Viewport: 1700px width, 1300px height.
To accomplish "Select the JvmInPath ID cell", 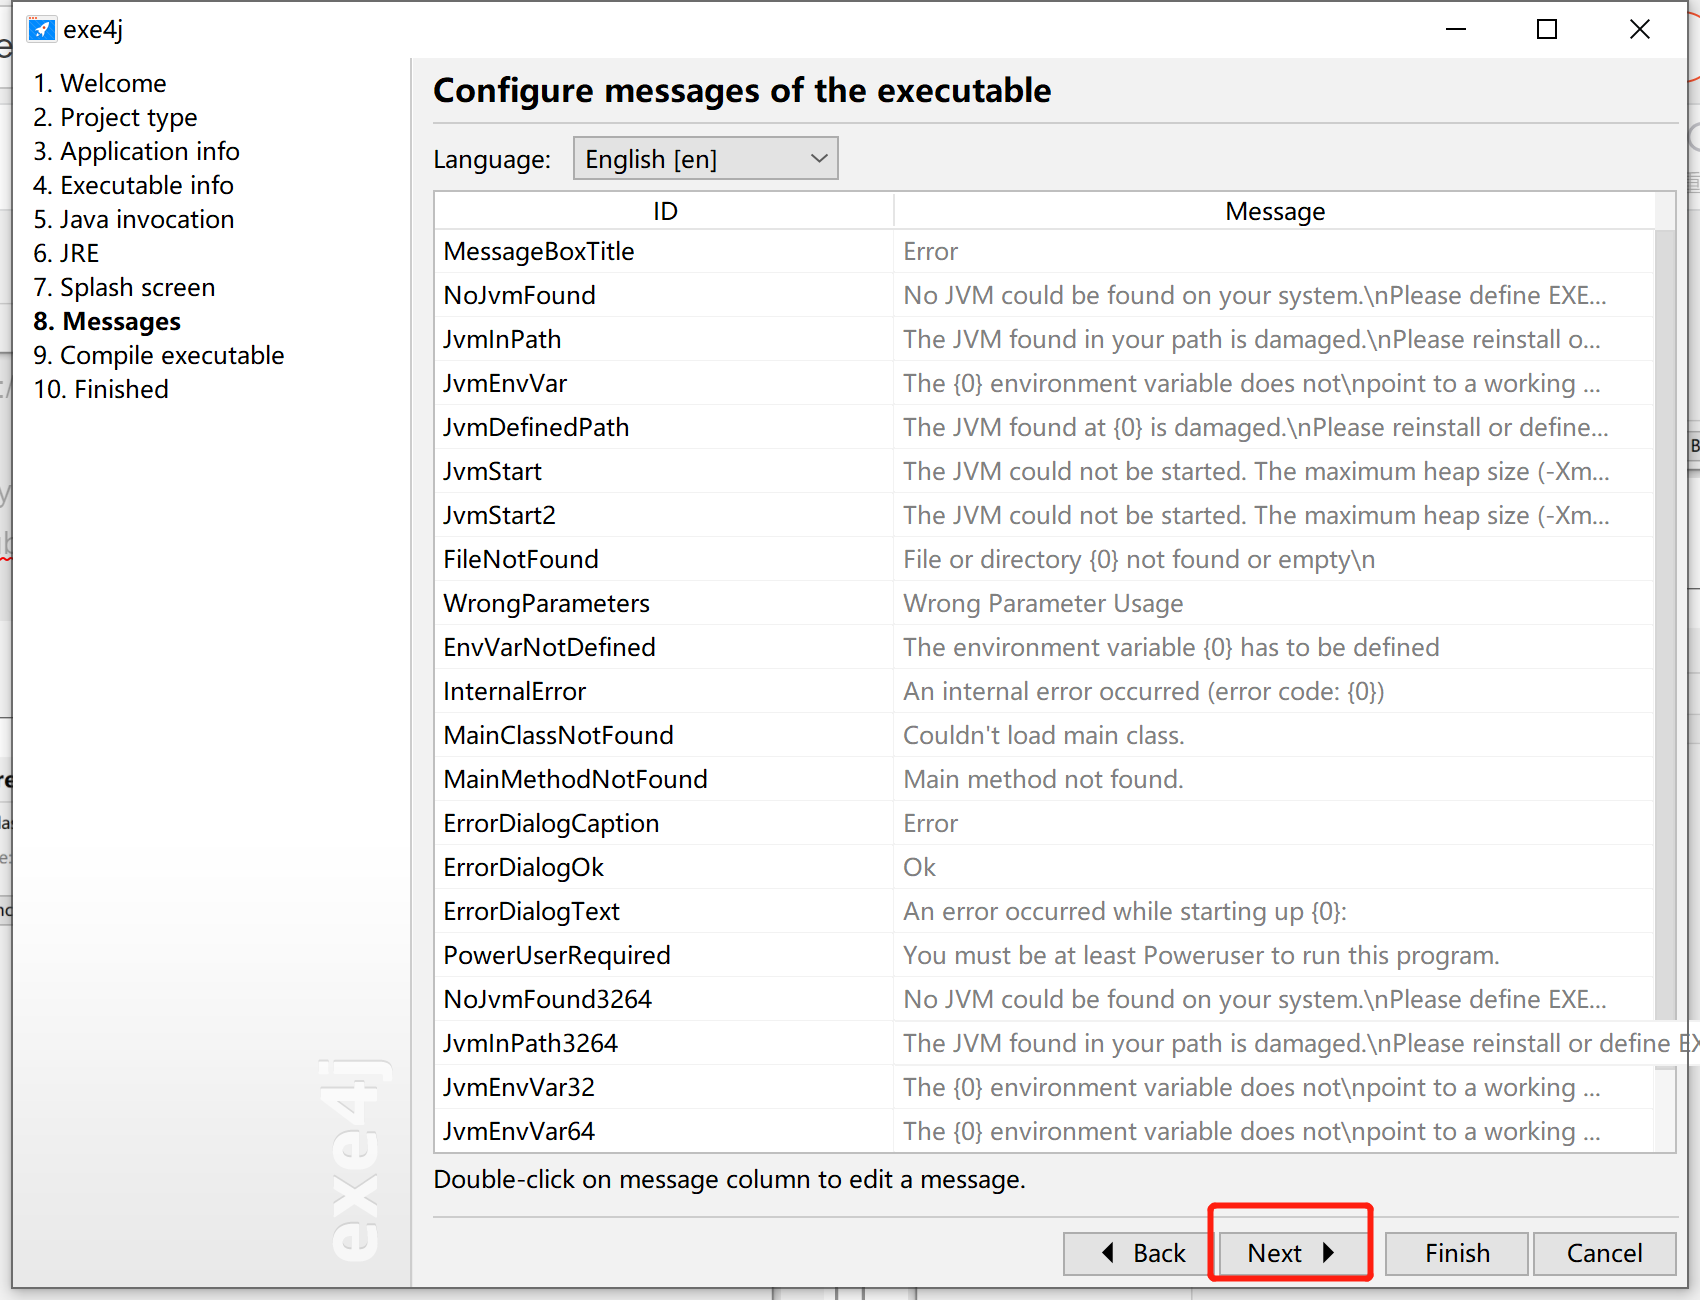I will click(664, 339).
